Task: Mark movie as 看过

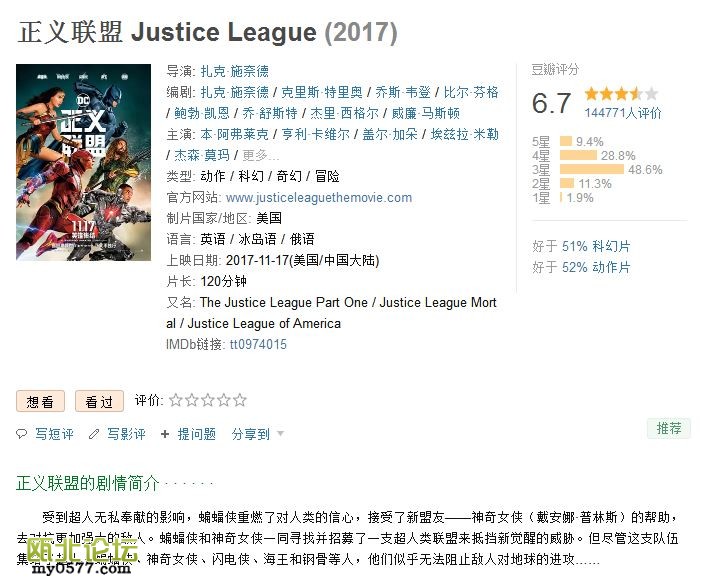Action: point(99,401)
